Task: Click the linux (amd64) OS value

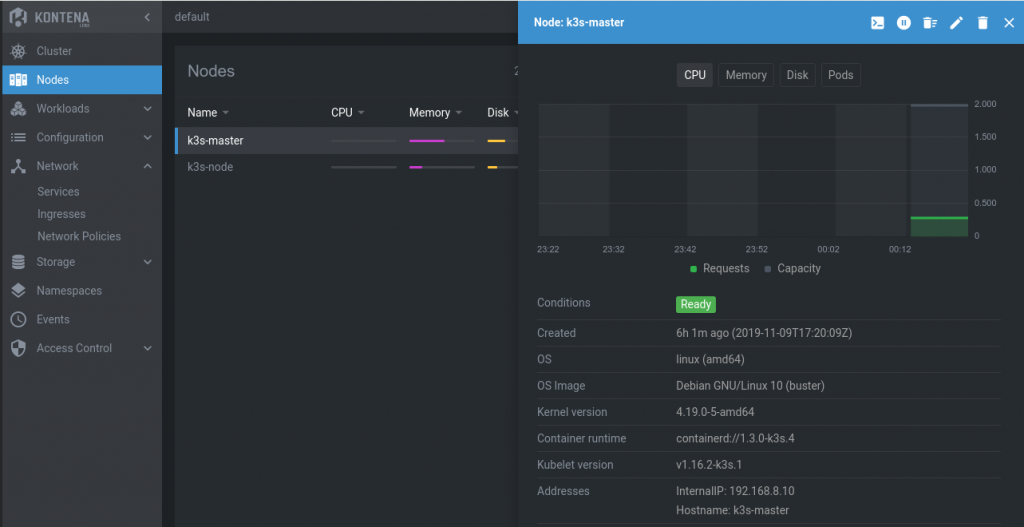Action: pyautogui.click(x=711, y=359)
